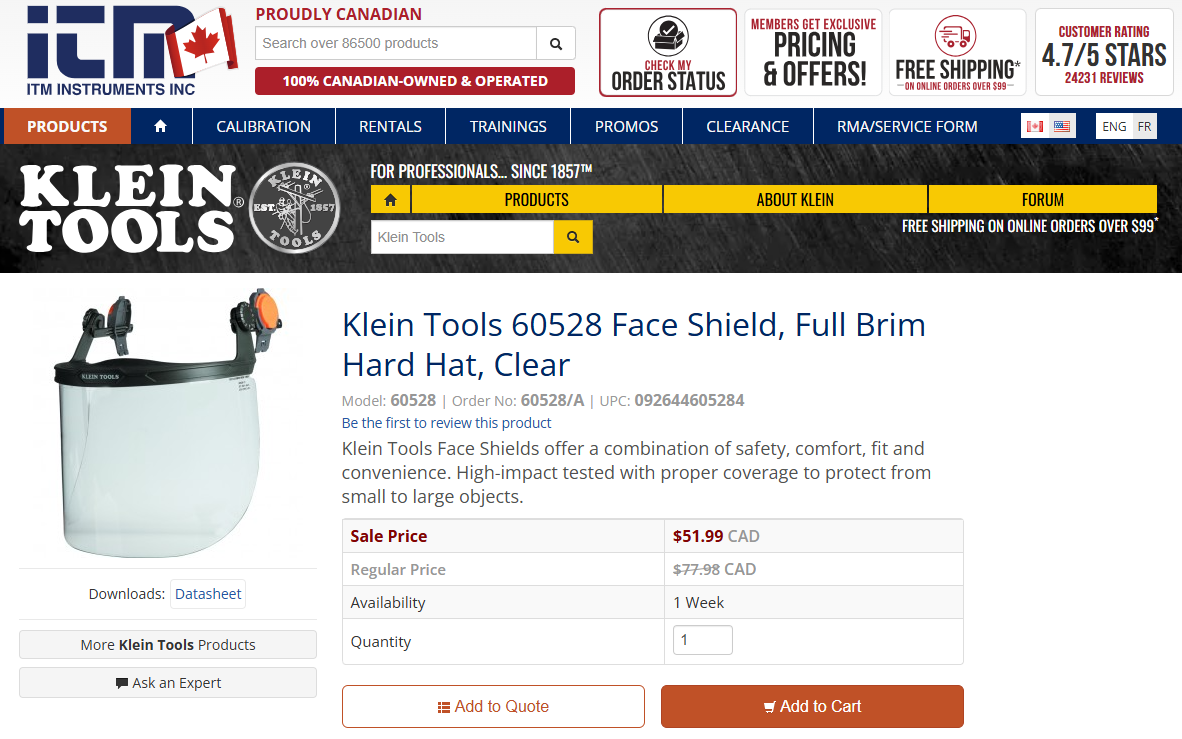Screen dimensions: 1182x739
Task: Click the search magnifier in the ITM header
Action: (556, 44)
